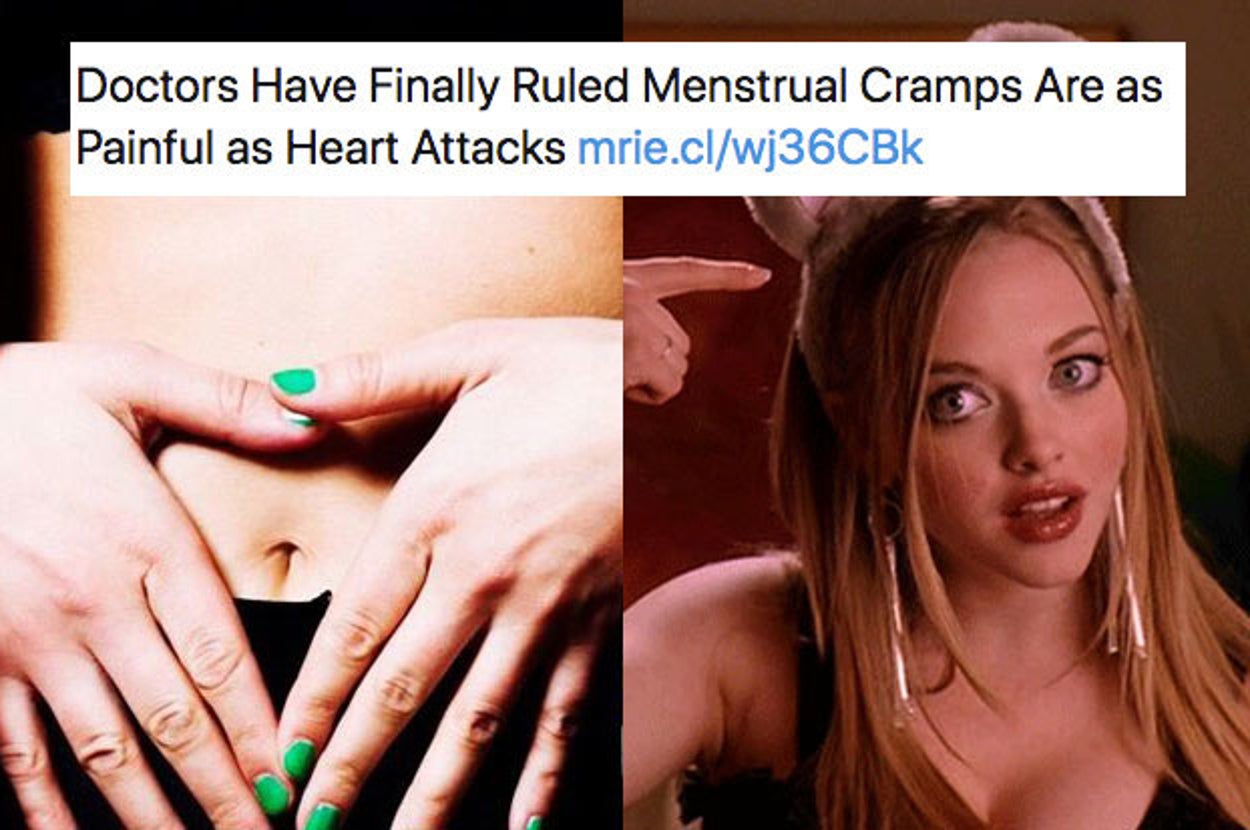Click the belly button in the left photo
The width and height of the screenshot is (1250, 830).
(x=283, y=554)
